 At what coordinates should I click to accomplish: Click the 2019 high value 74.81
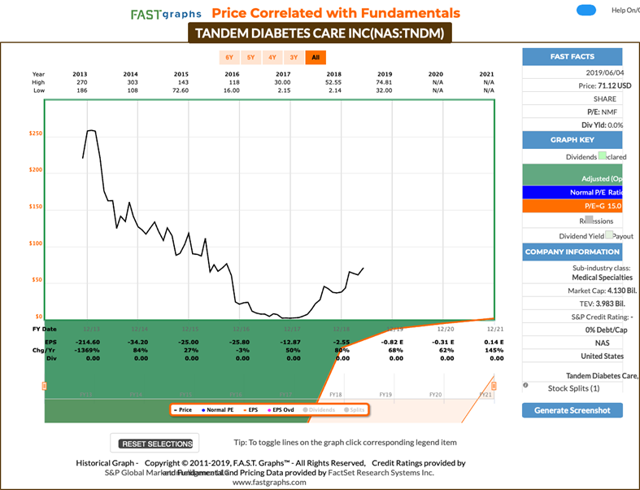pos(384,82)
